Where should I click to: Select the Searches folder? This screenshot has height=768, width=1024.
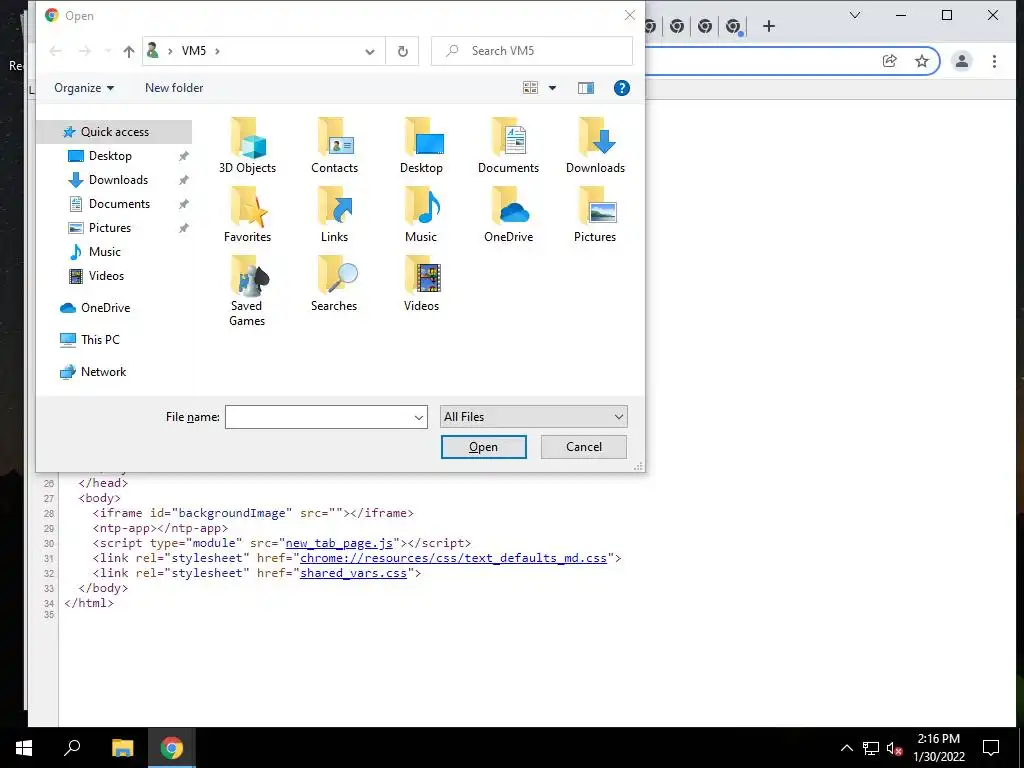coord(334,284)
